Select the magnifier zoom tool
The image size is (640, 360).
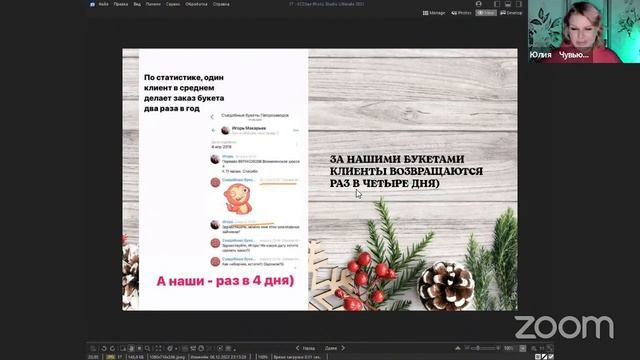tap(147, 348)
